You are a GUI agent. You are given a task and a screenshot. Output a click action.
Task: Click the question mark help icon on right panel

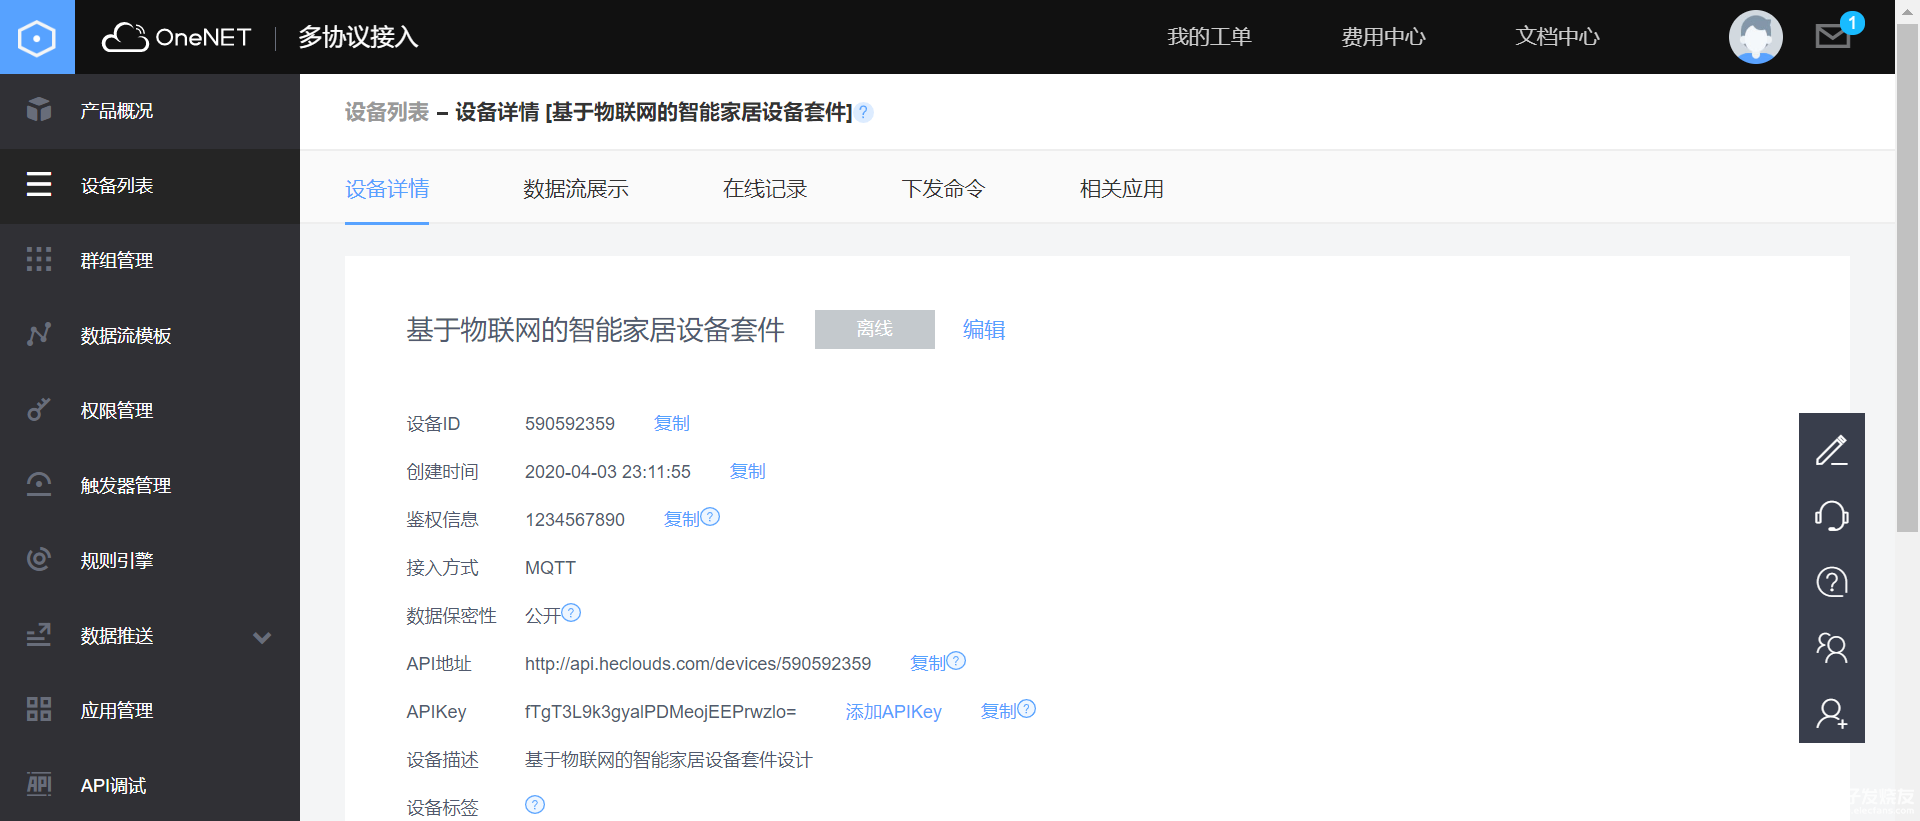(1831, 582)
